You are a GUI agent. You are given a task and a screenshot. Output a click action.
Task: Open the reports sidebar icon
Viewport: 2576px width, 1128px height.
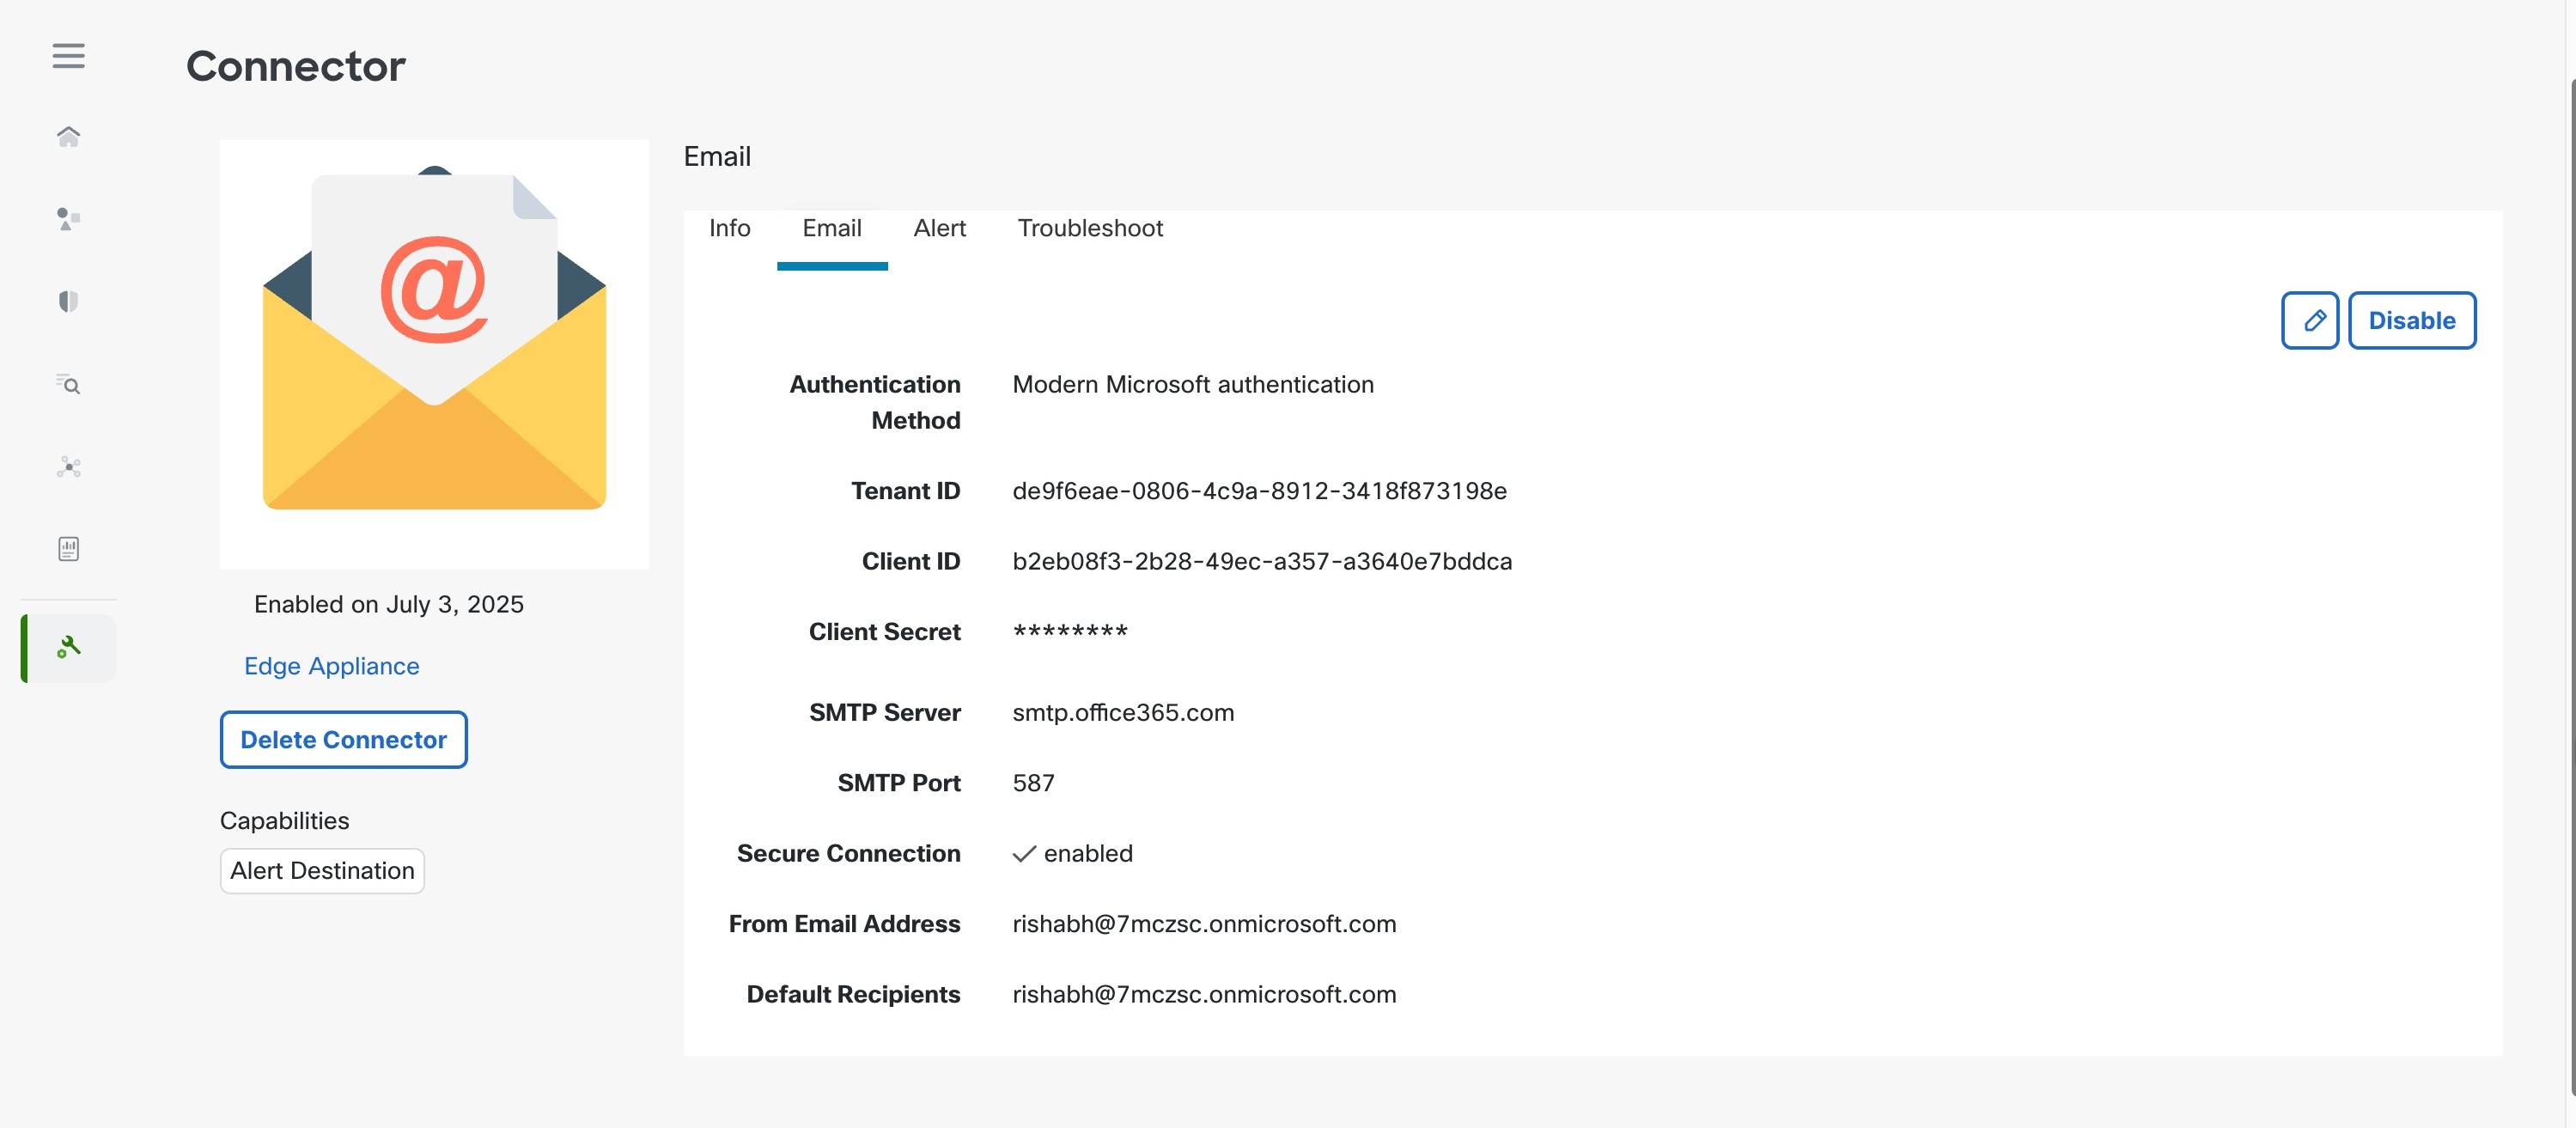(68, 549)
